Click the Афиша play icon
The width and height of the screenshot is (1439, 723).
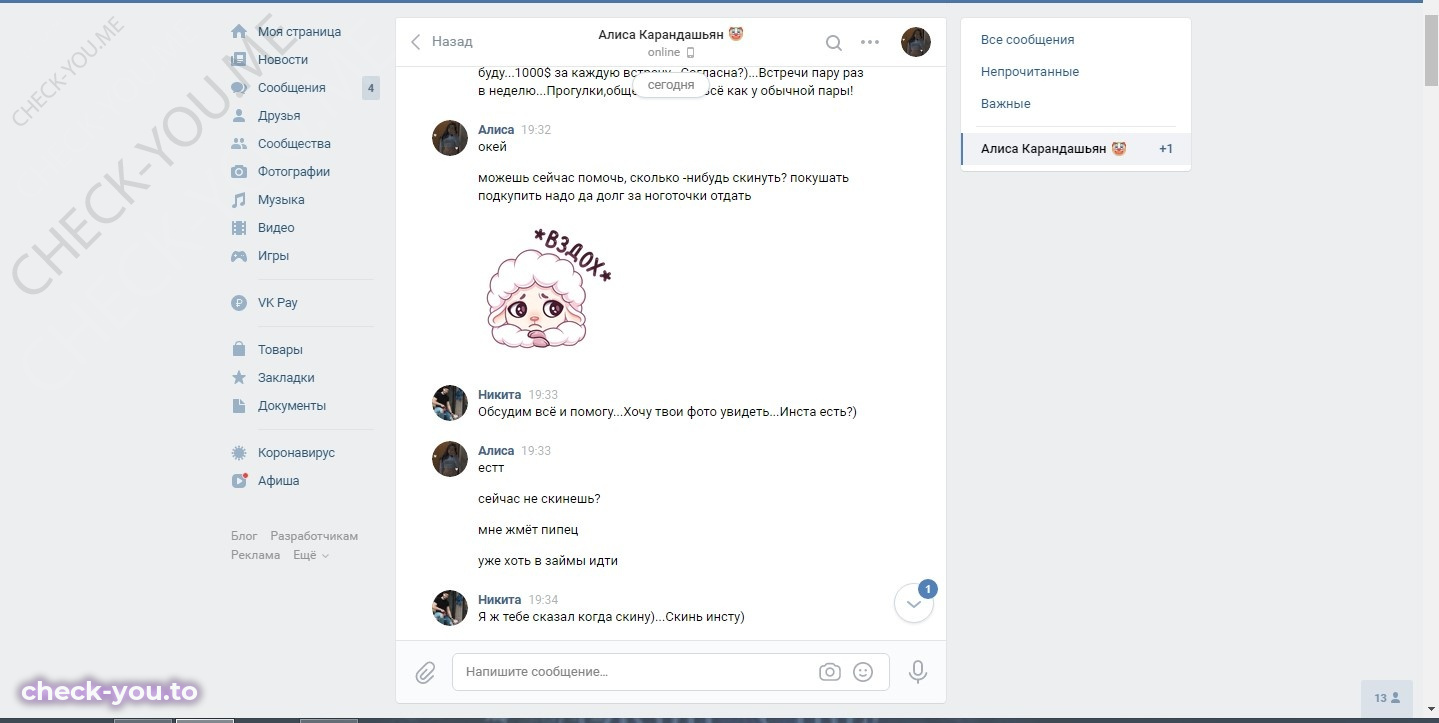click(x=239, y=481)
